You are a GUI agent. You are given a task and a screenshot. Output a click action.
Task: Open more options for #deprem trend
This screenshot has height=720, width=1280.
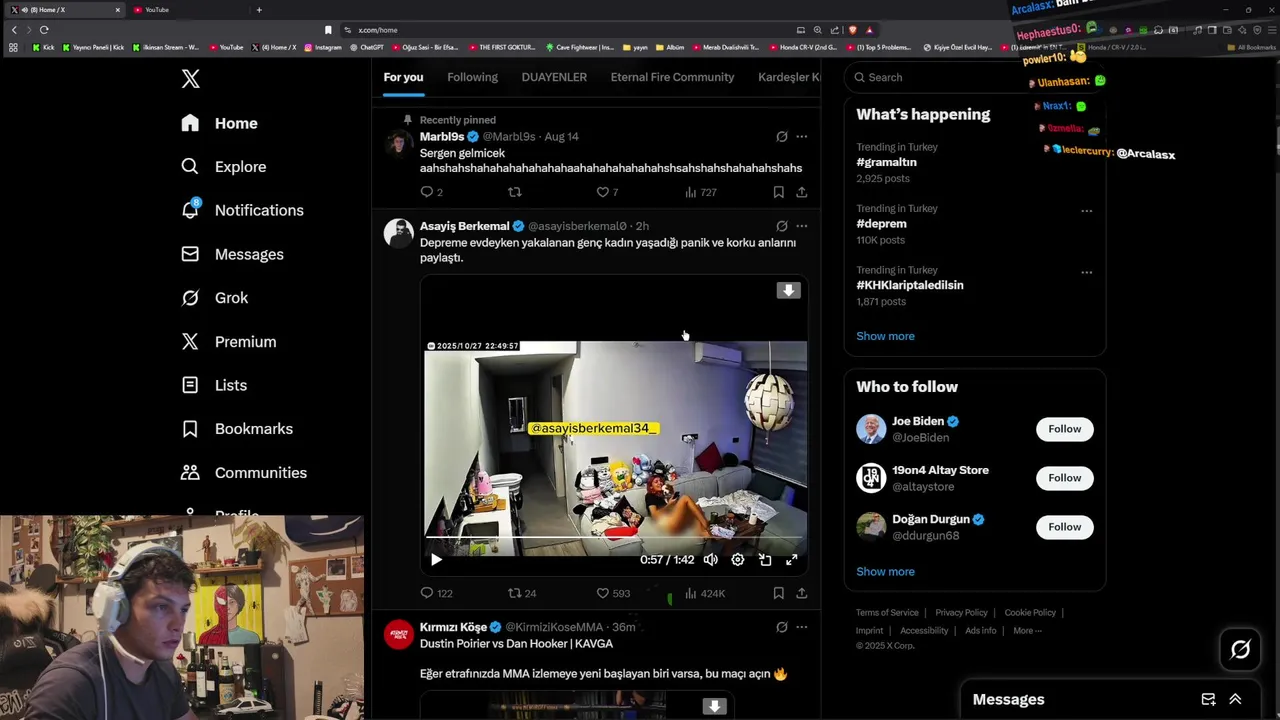click(x=1086, y=211)
